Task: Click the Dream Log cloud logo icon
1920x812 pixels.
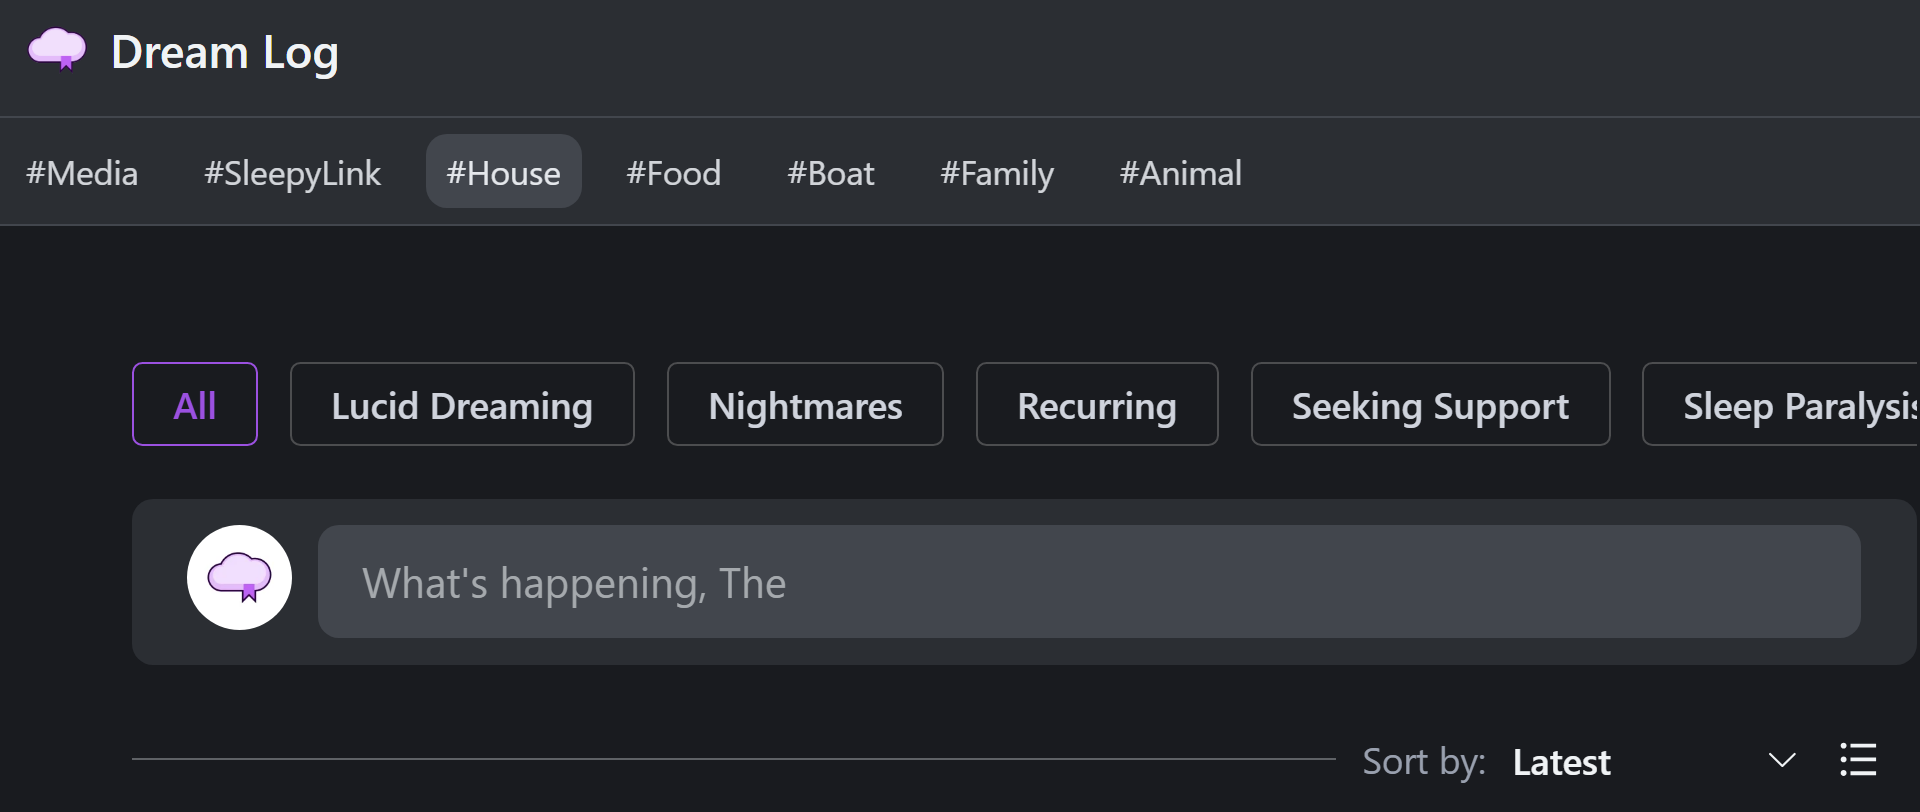Action: (x=57, y=49)
